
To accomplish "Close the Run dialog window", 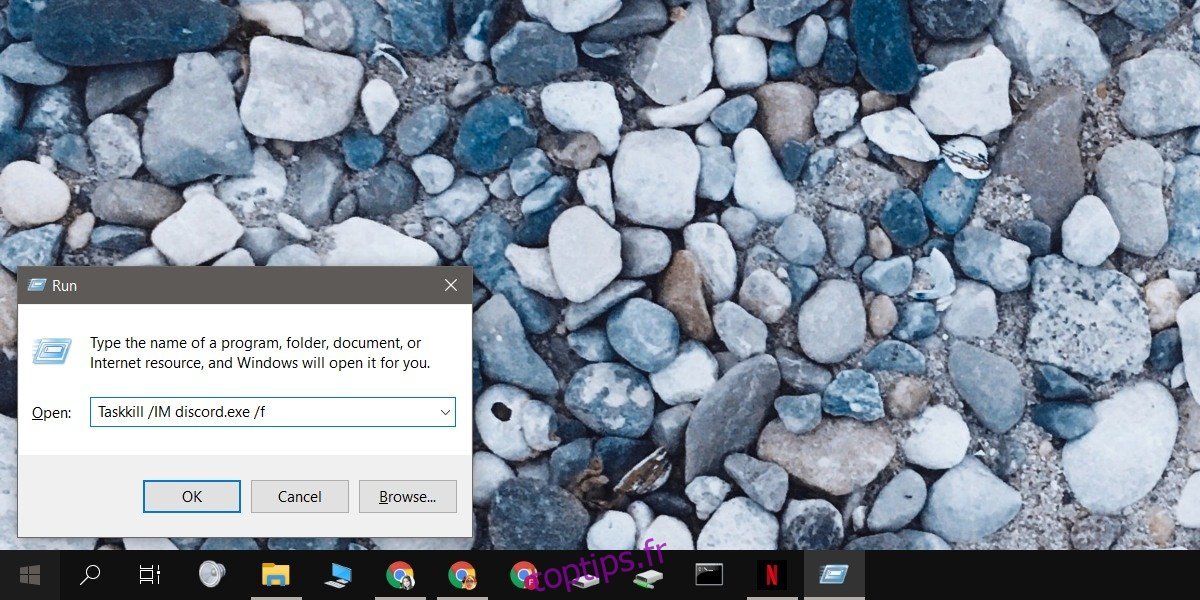I will [451, 285].
